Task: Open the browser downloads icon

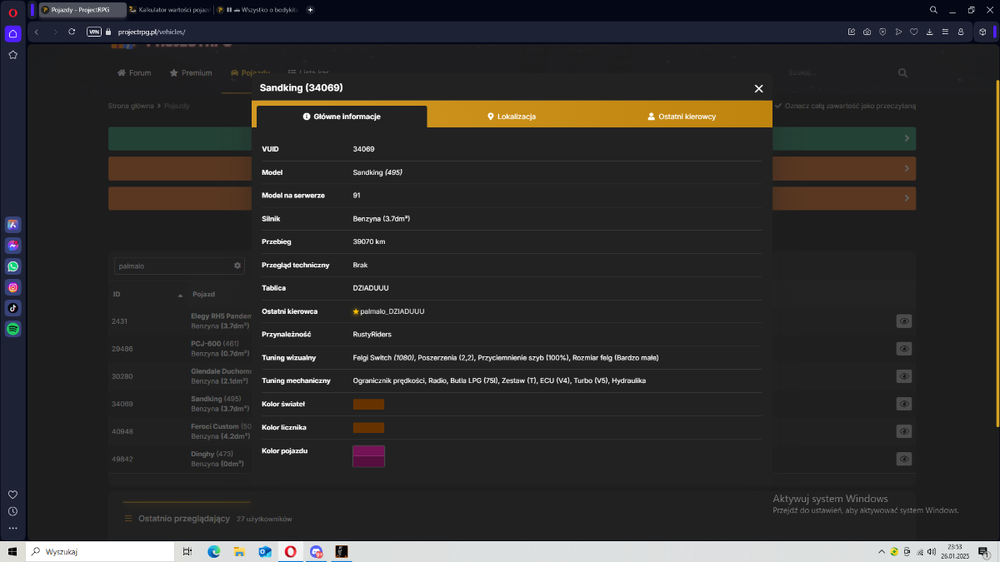Action: pyautogui.click(x=930, y=32)
